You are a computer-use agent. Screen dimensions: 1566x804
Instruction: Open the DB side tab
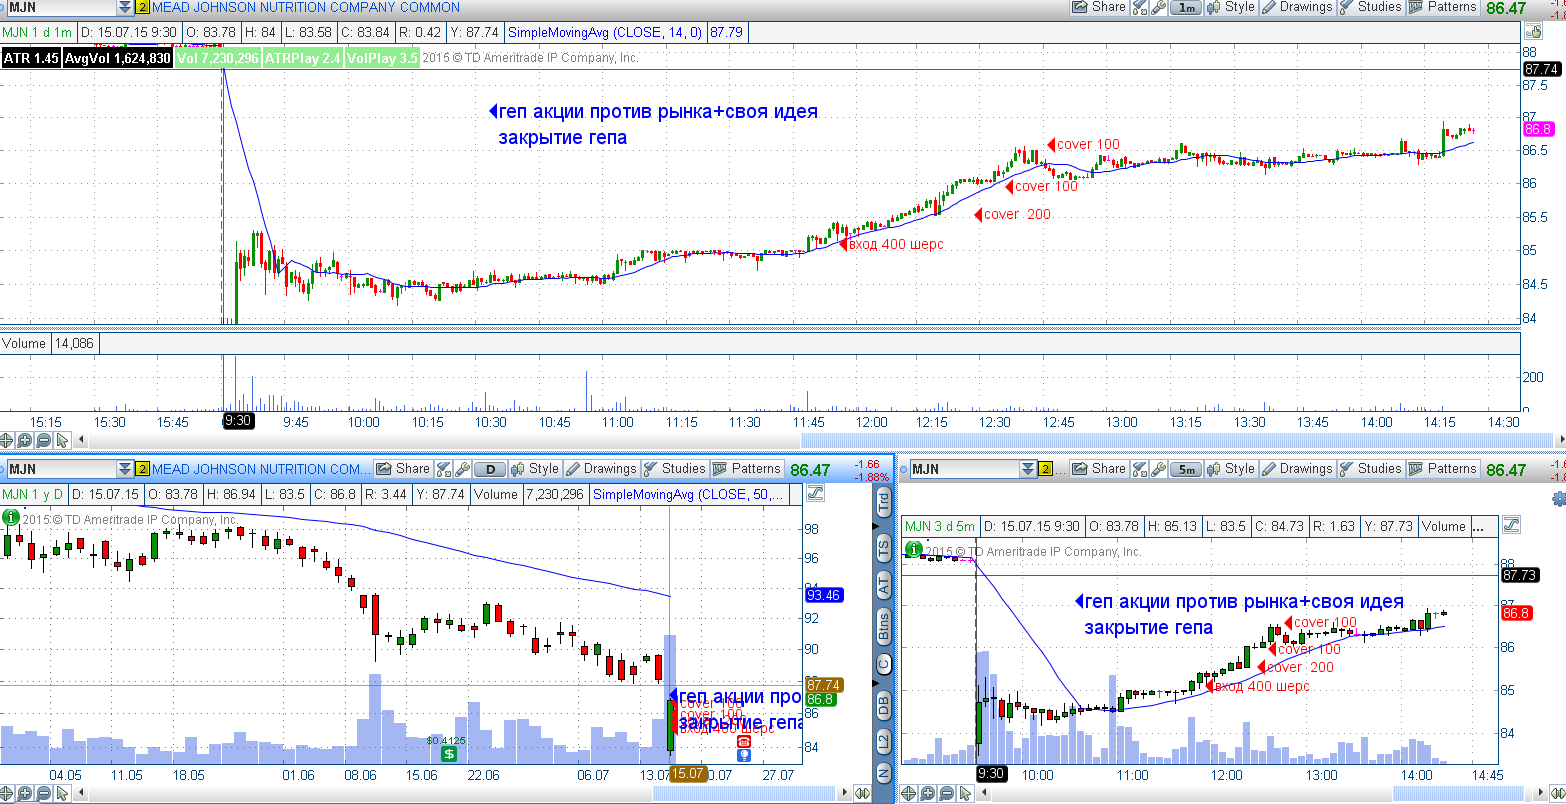(x=884, y=704)
